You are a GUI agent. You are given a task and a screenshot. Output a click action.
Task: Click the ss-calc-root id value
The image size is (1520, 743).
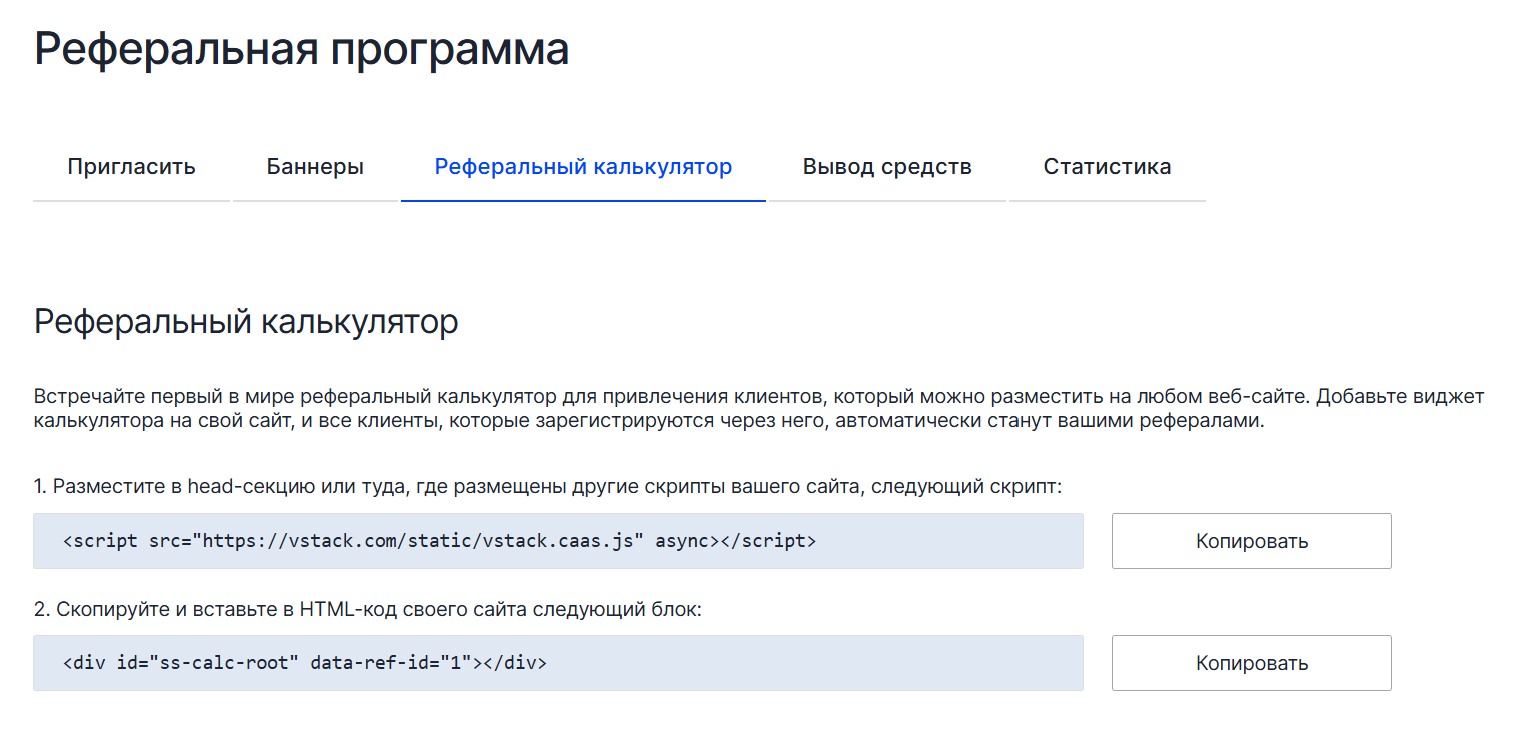click(x=224, y=663)
